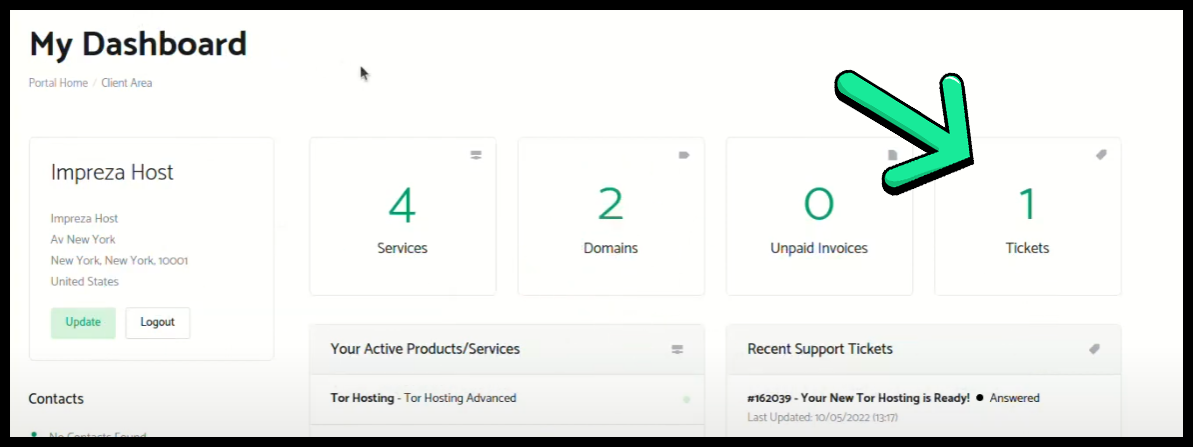Go to Portal Home breadcrumb
Screen dimensions: 1193x447
58,83
